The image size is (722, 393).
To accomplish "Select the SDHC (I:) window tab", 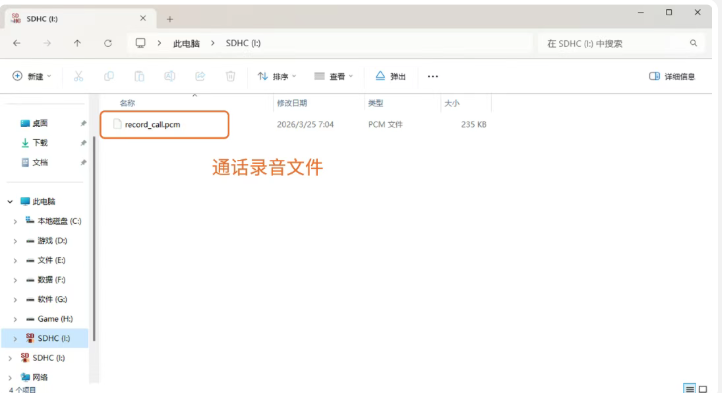I will (x=80, y=19).
